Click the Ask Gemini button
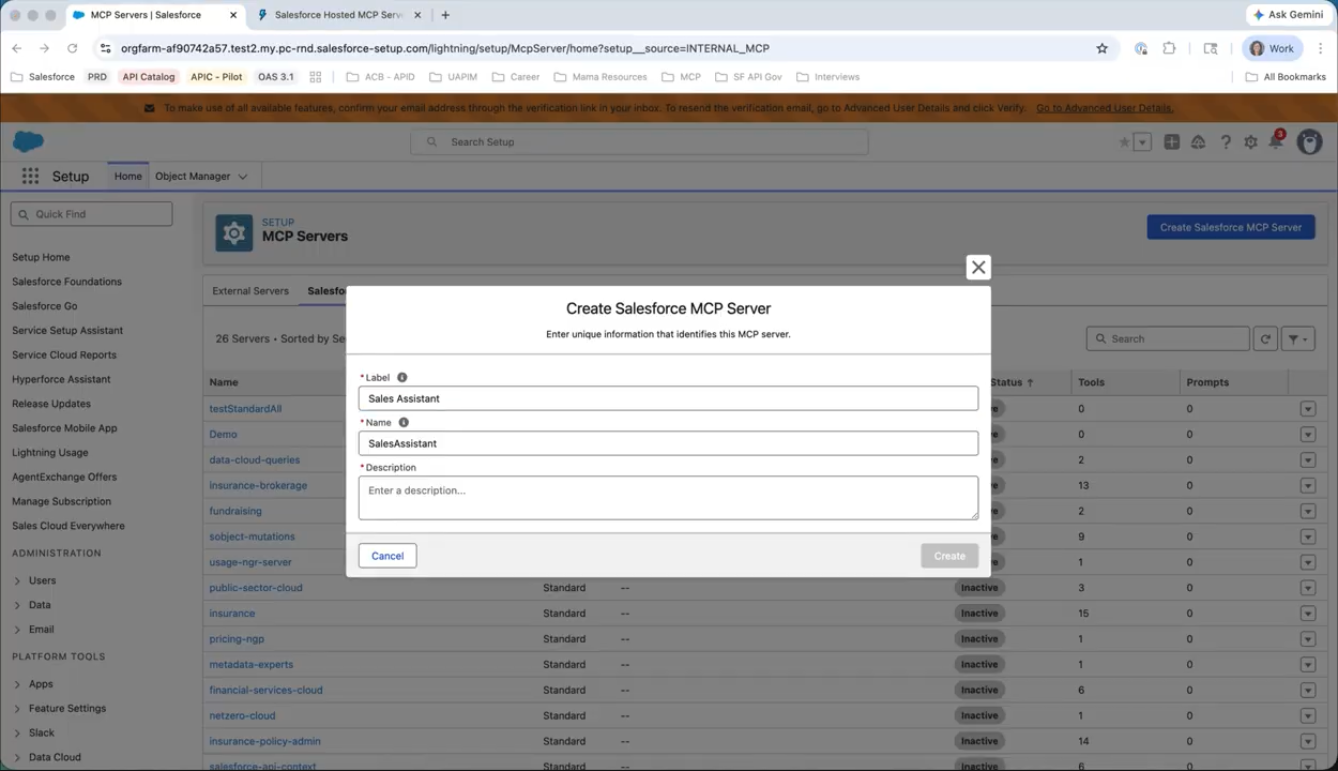Viewport: 1338px width, 771px height. pos(1288,15)
